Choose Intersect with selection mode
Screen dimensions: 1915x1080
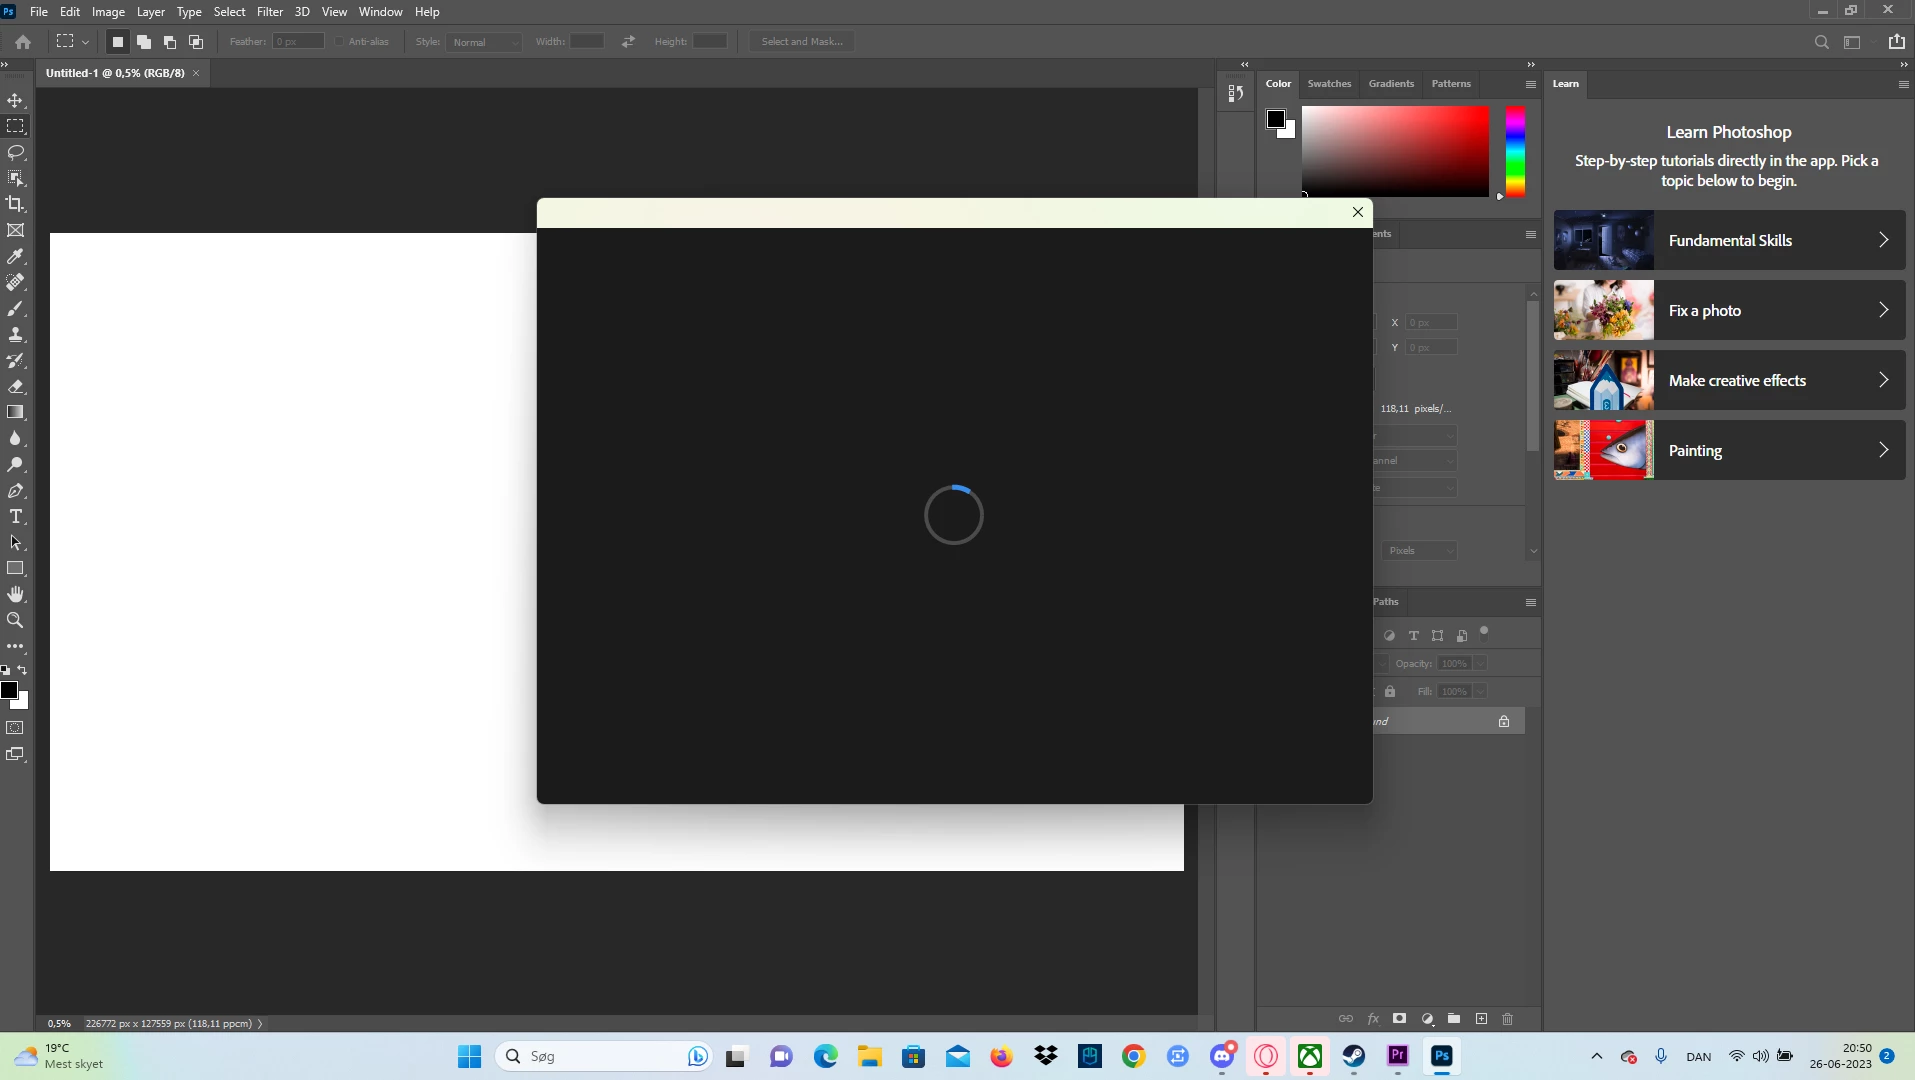tap(196, 42)
